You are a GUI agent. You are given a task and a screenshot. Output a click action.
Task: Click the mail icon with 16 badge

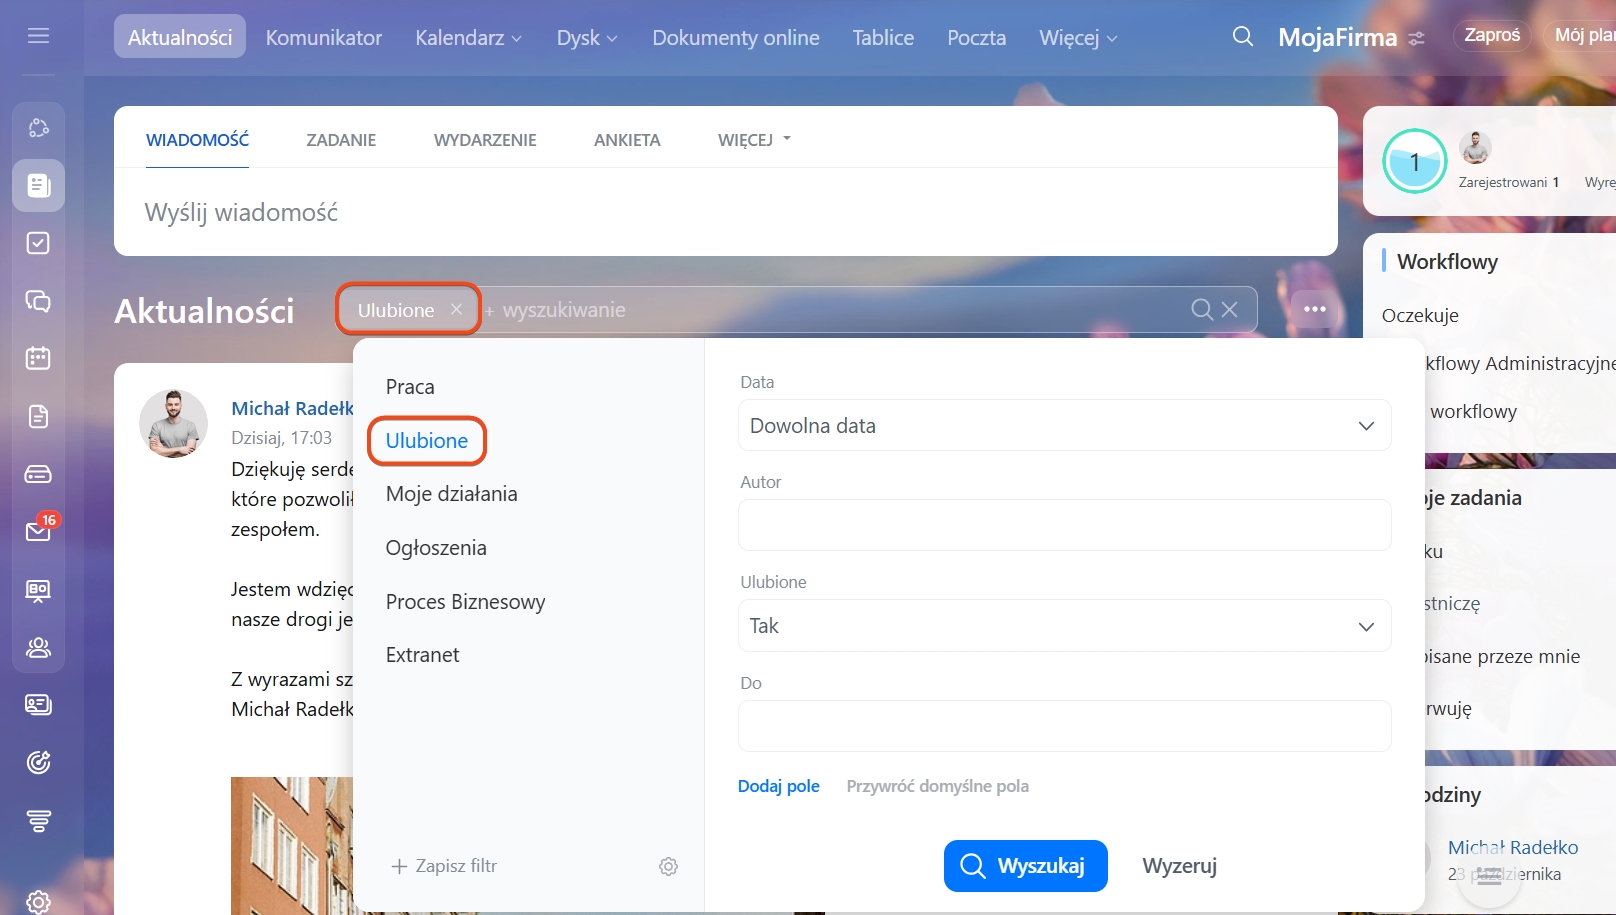pos(38,531)
